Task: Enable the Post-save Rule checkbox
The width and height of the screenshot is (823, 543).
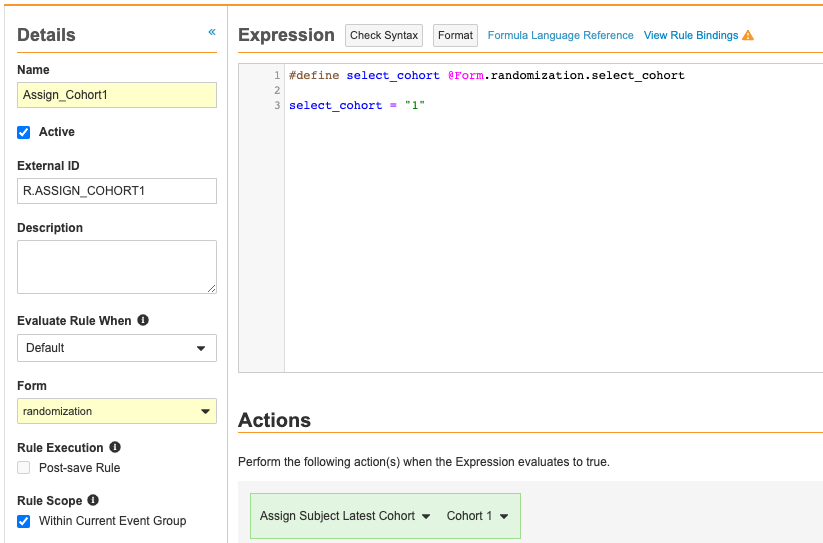Action: click(x=24, y=468)
